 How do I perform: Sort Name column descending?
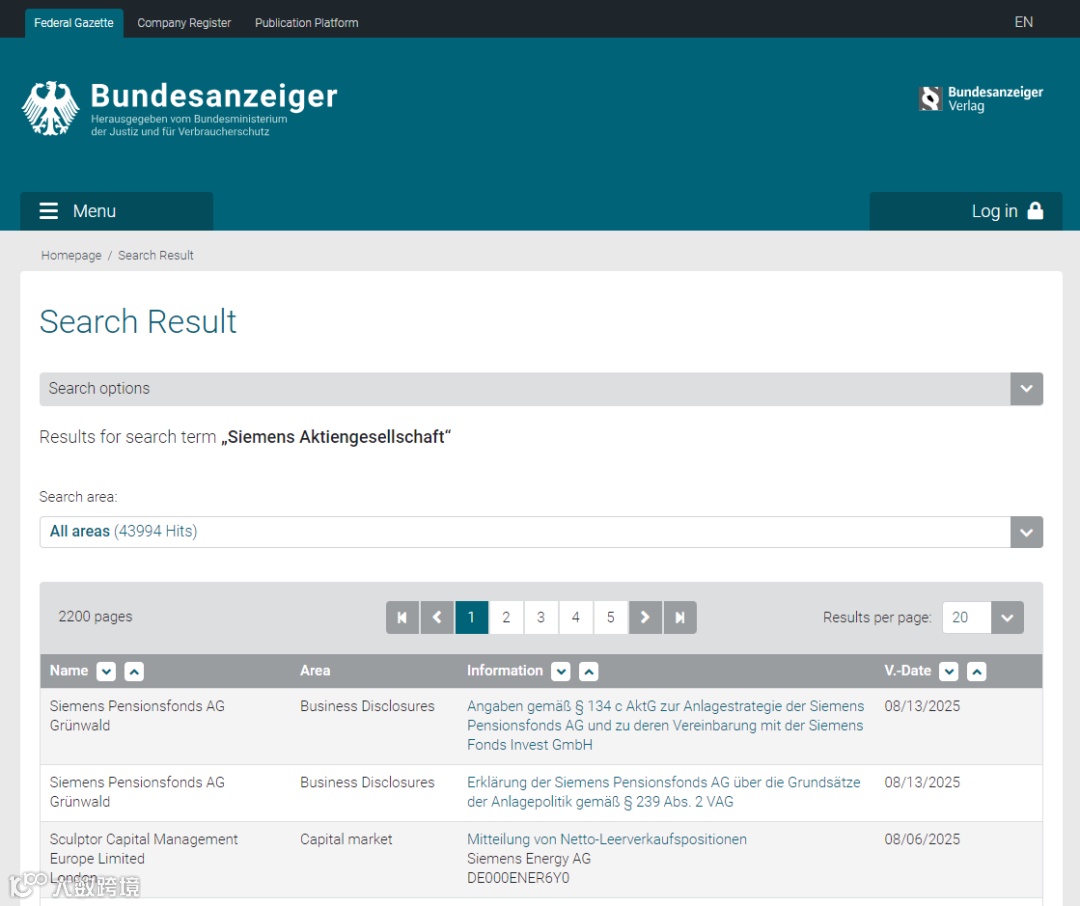[x=106, y=671]
